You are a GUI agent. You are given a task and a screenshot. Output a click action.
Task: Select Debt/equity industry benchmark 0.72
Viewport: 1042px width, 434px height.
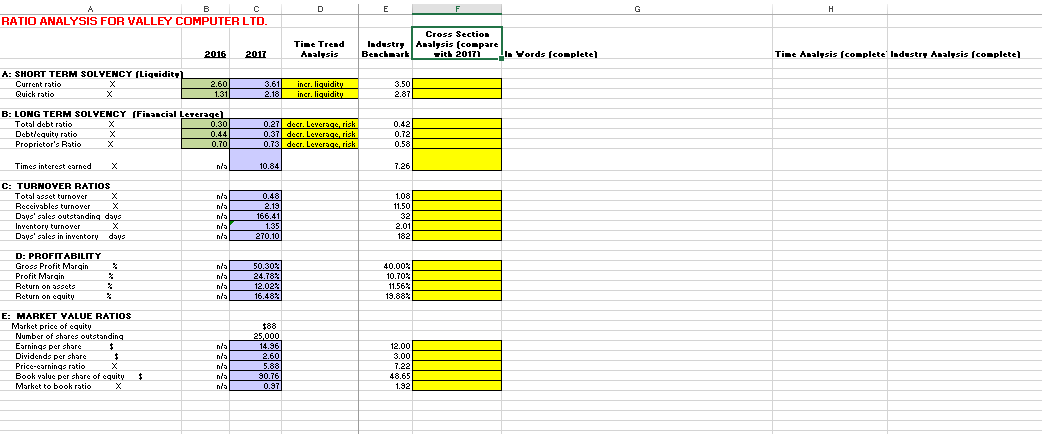(385, 134)
